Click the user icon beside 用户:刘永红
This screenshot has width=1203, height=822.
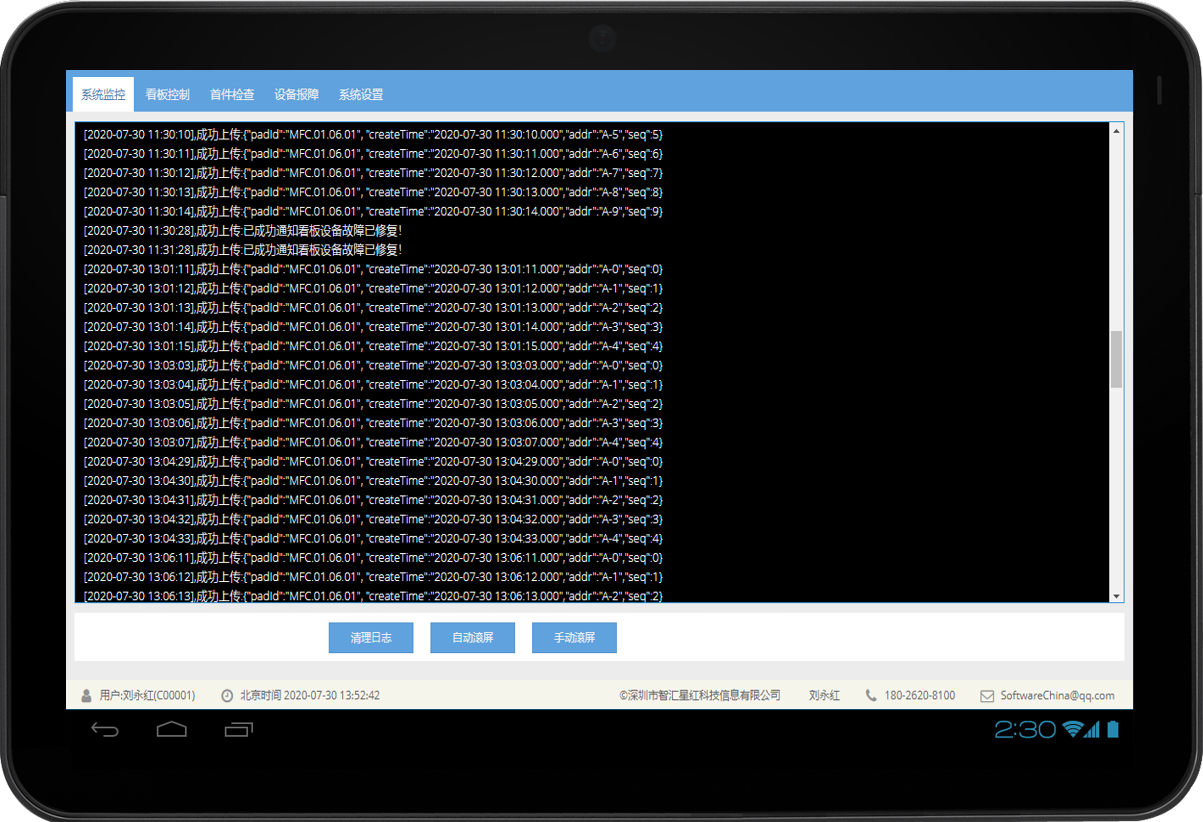[86, 695]
